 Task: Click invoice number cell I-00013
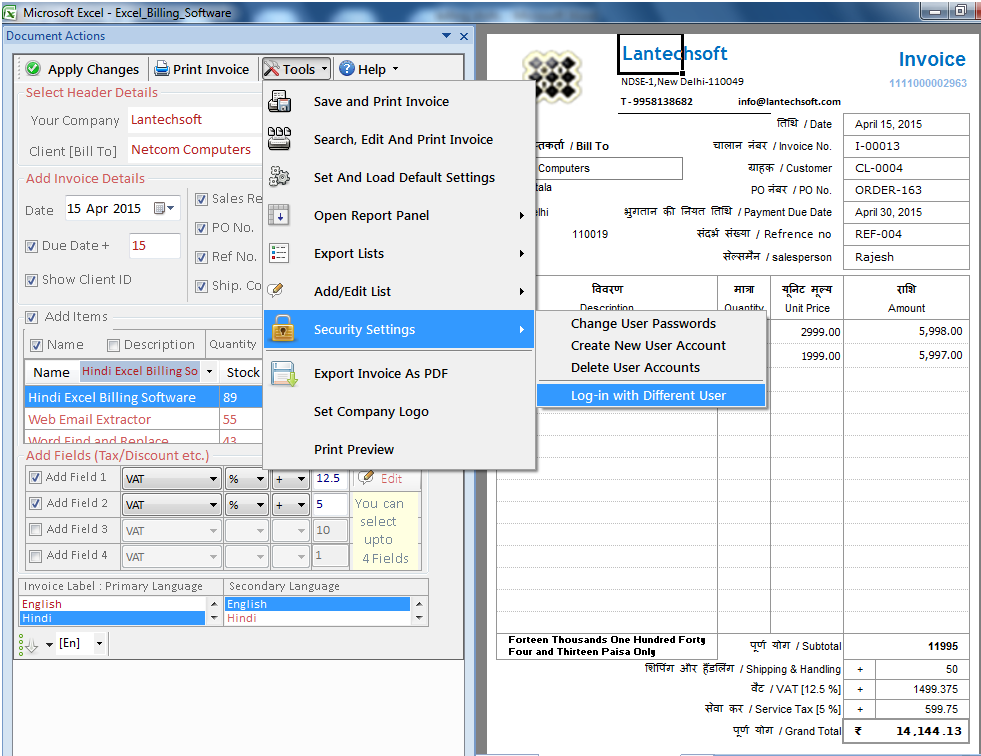tap(906, 146)
